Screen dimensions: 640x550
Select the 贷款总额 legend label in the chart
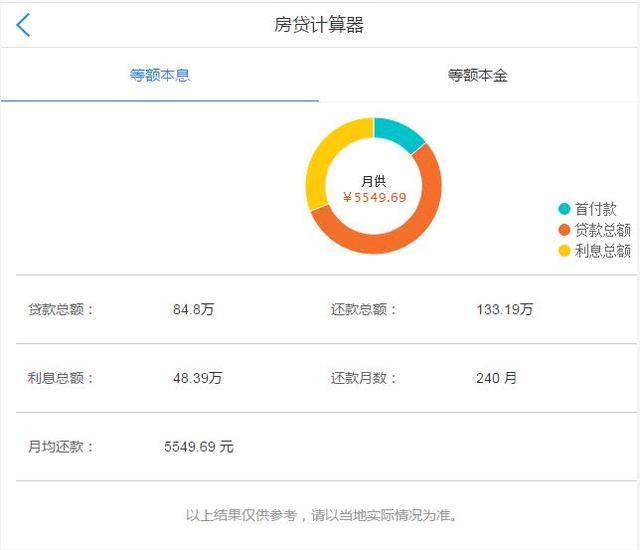point(602,230)
